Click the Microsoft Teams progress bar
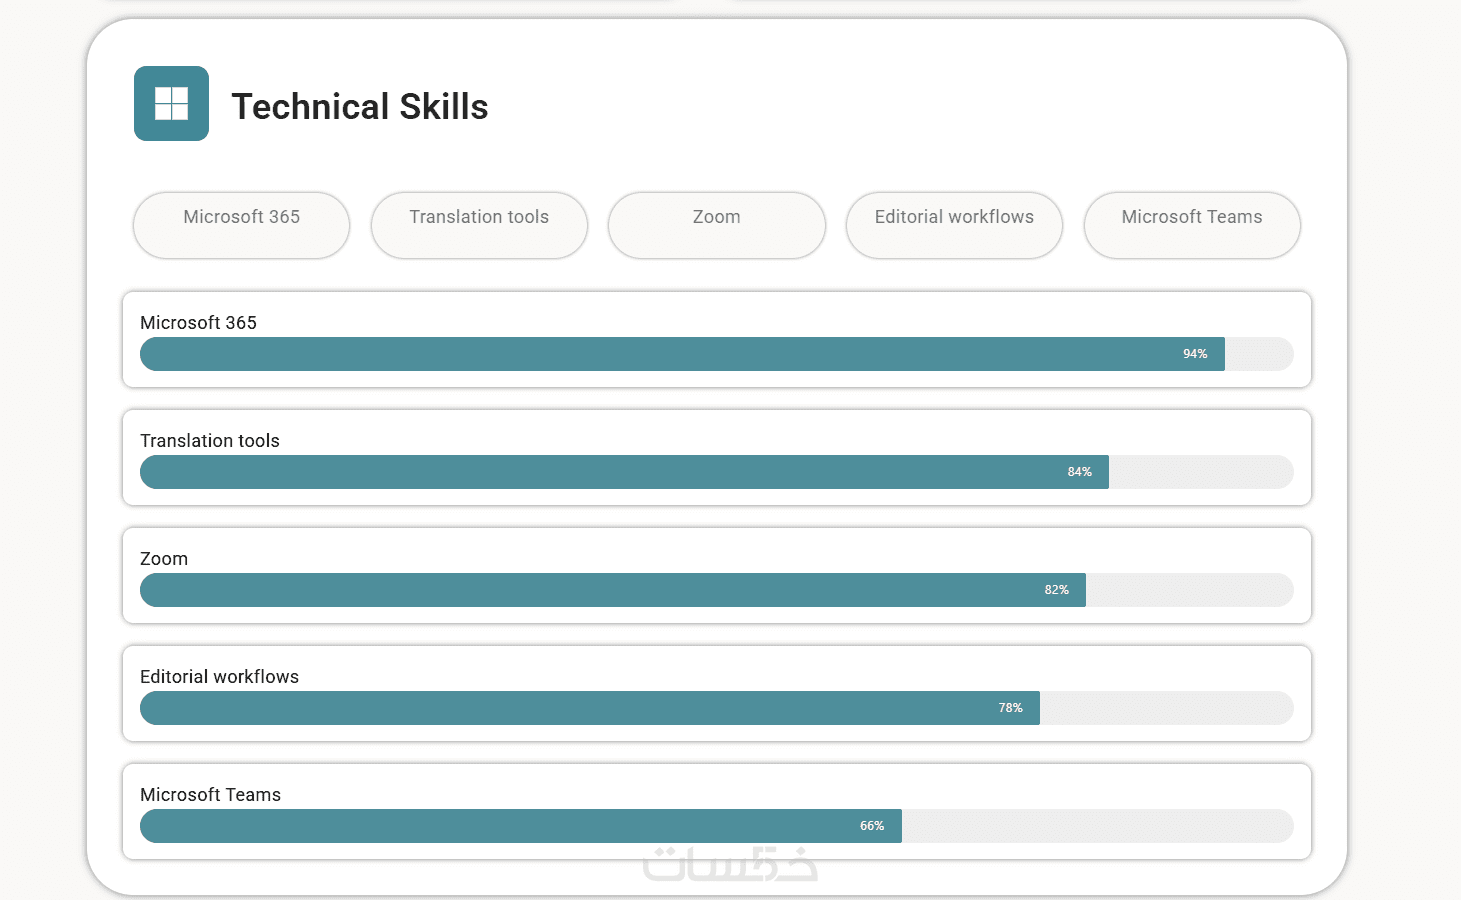This screenshot has width=1461, height=900. point(717,826)
